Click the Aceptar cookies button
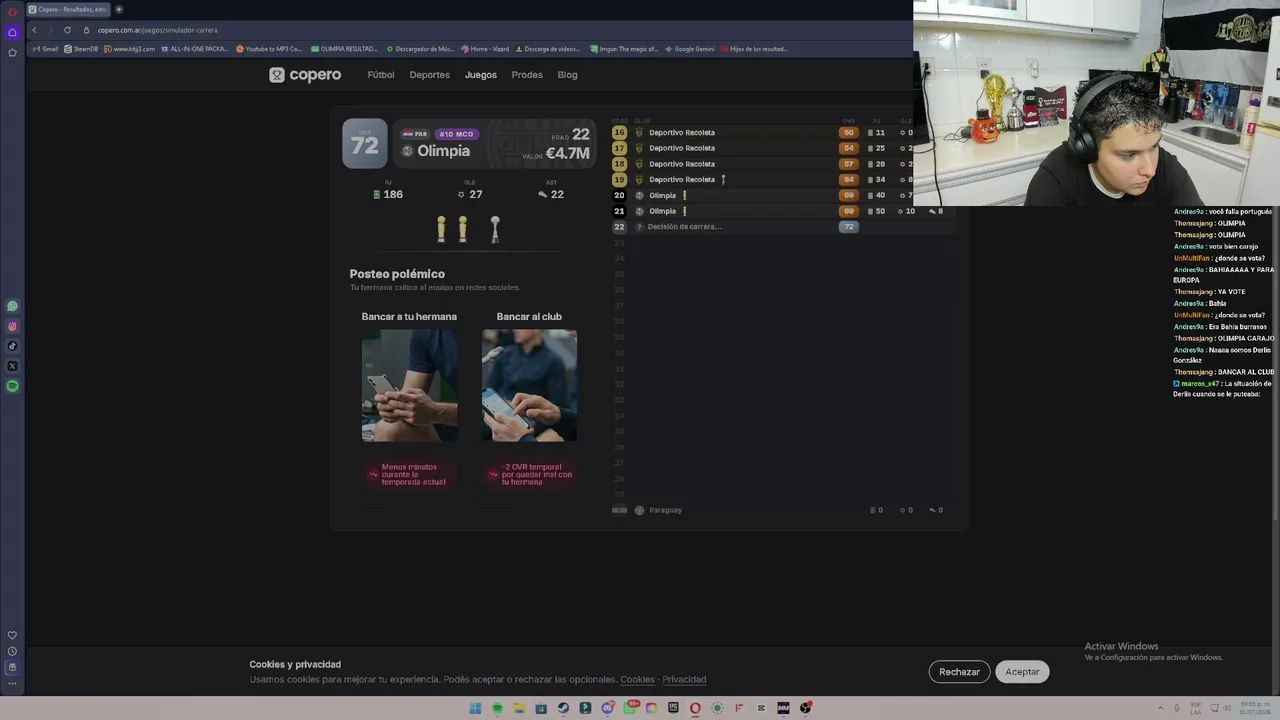The width and height of the screenshot is (1280, 720). click(1022, 672)
